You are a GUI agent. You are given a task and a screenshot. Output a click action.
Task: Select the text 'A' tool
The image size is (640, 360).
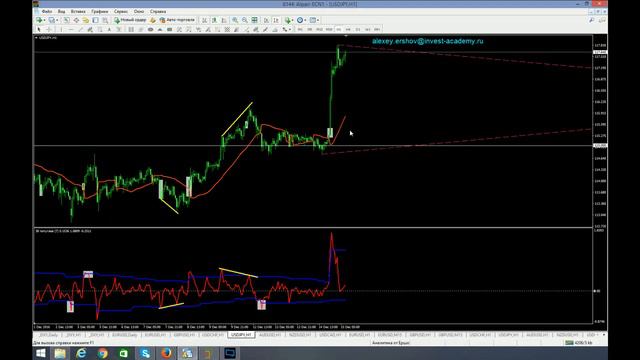click(109, 29)
